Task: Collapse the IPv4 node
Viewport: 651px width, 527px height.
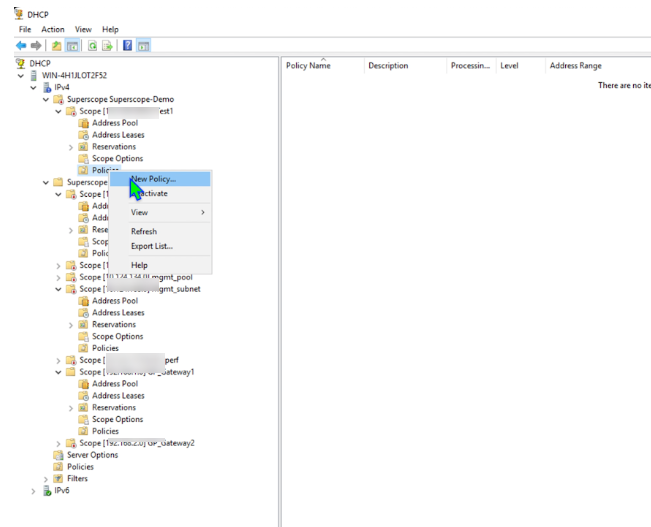Action: pyautogui.click(x=34, y=87)
